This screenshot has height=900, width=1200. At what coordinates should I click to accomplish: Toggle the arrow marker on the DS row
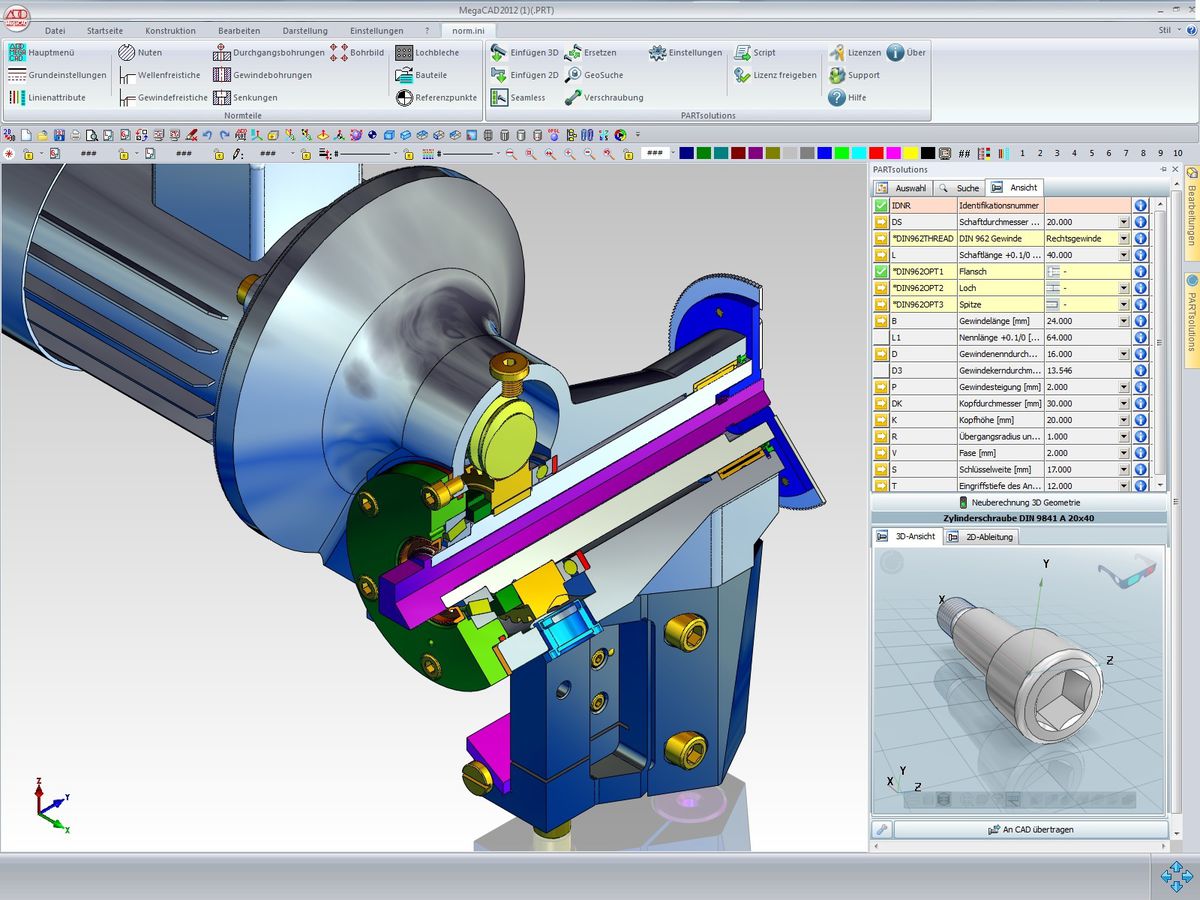[x=881, y=222]
